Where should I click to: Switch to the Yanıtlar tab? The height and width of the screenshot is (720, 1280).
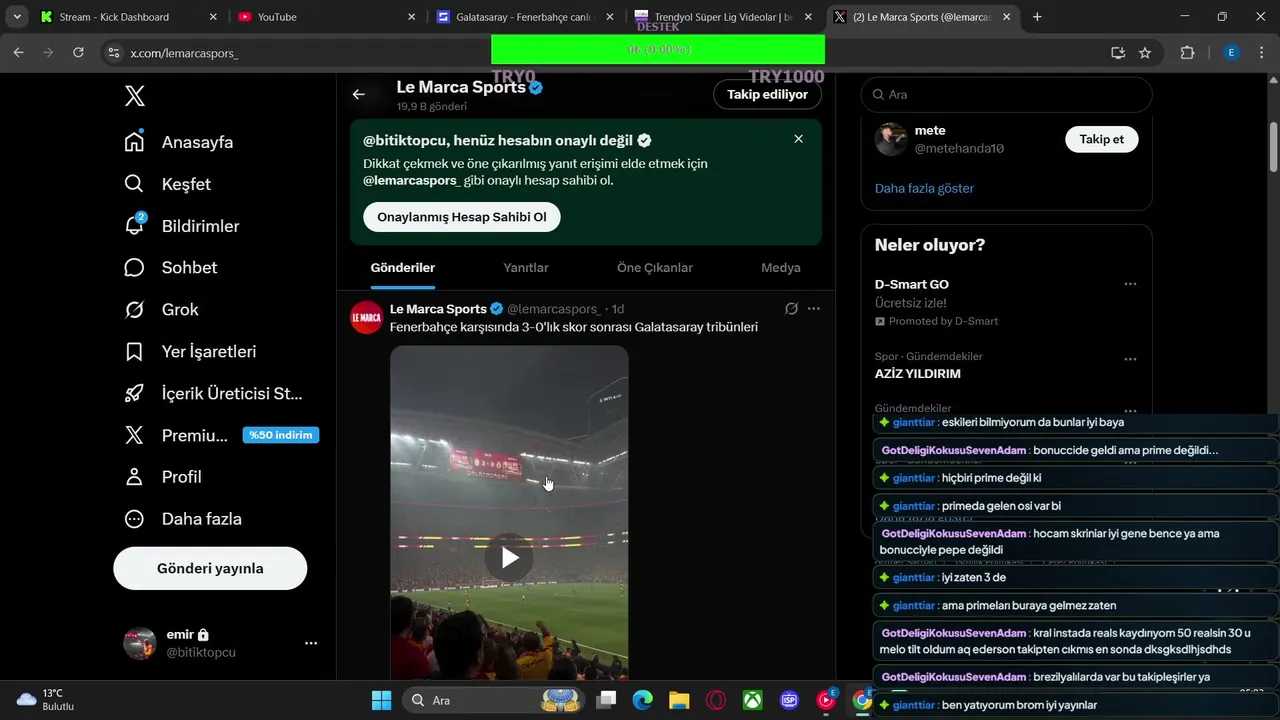pyautogui.click(x=526, y=268)
